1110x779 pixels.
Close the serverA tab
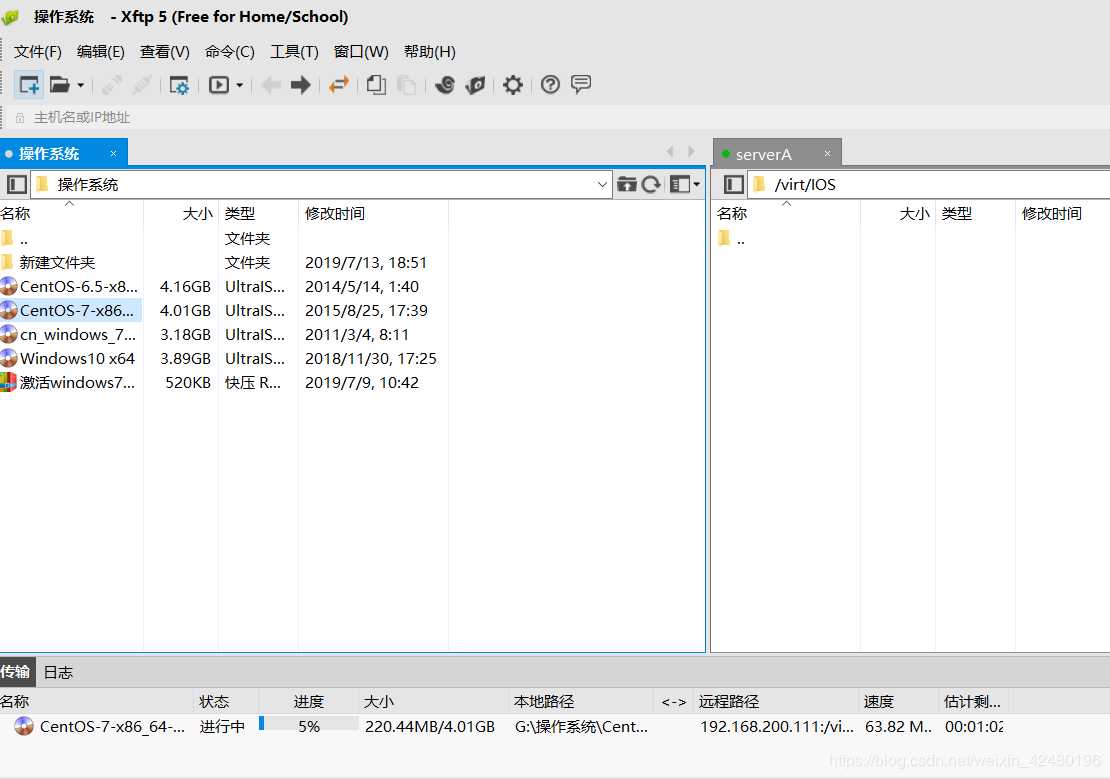(x=827, y=154)
